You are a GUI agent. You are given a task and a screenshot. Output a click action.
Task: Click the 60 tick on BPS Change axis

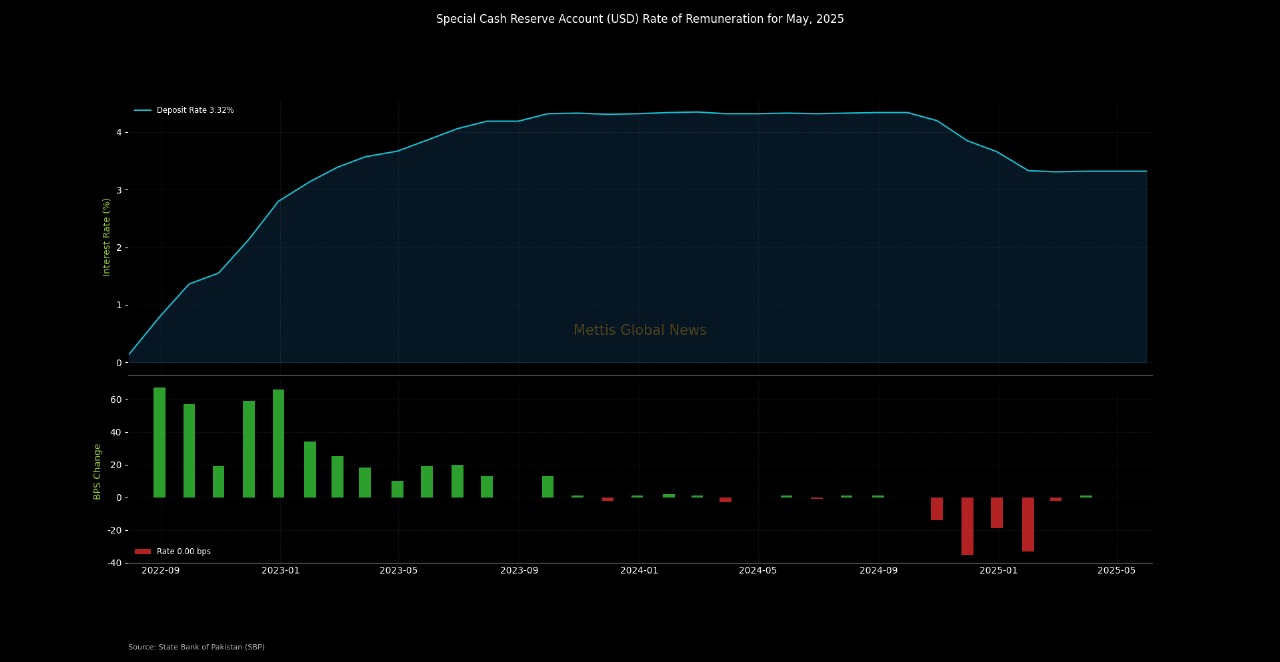point(116,400)
